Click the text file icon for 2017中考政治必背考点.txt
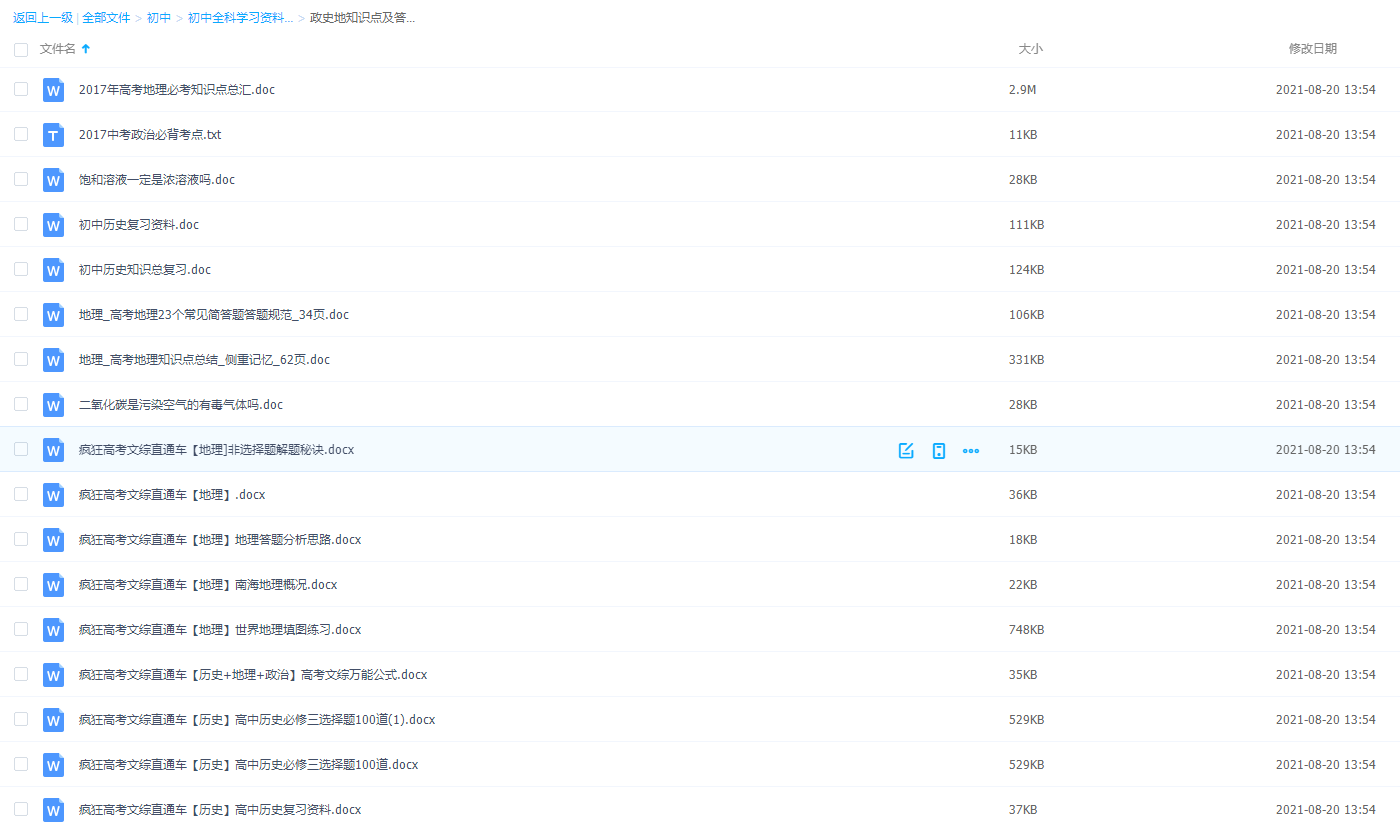 pyautogui.click(x=53, y=135)
